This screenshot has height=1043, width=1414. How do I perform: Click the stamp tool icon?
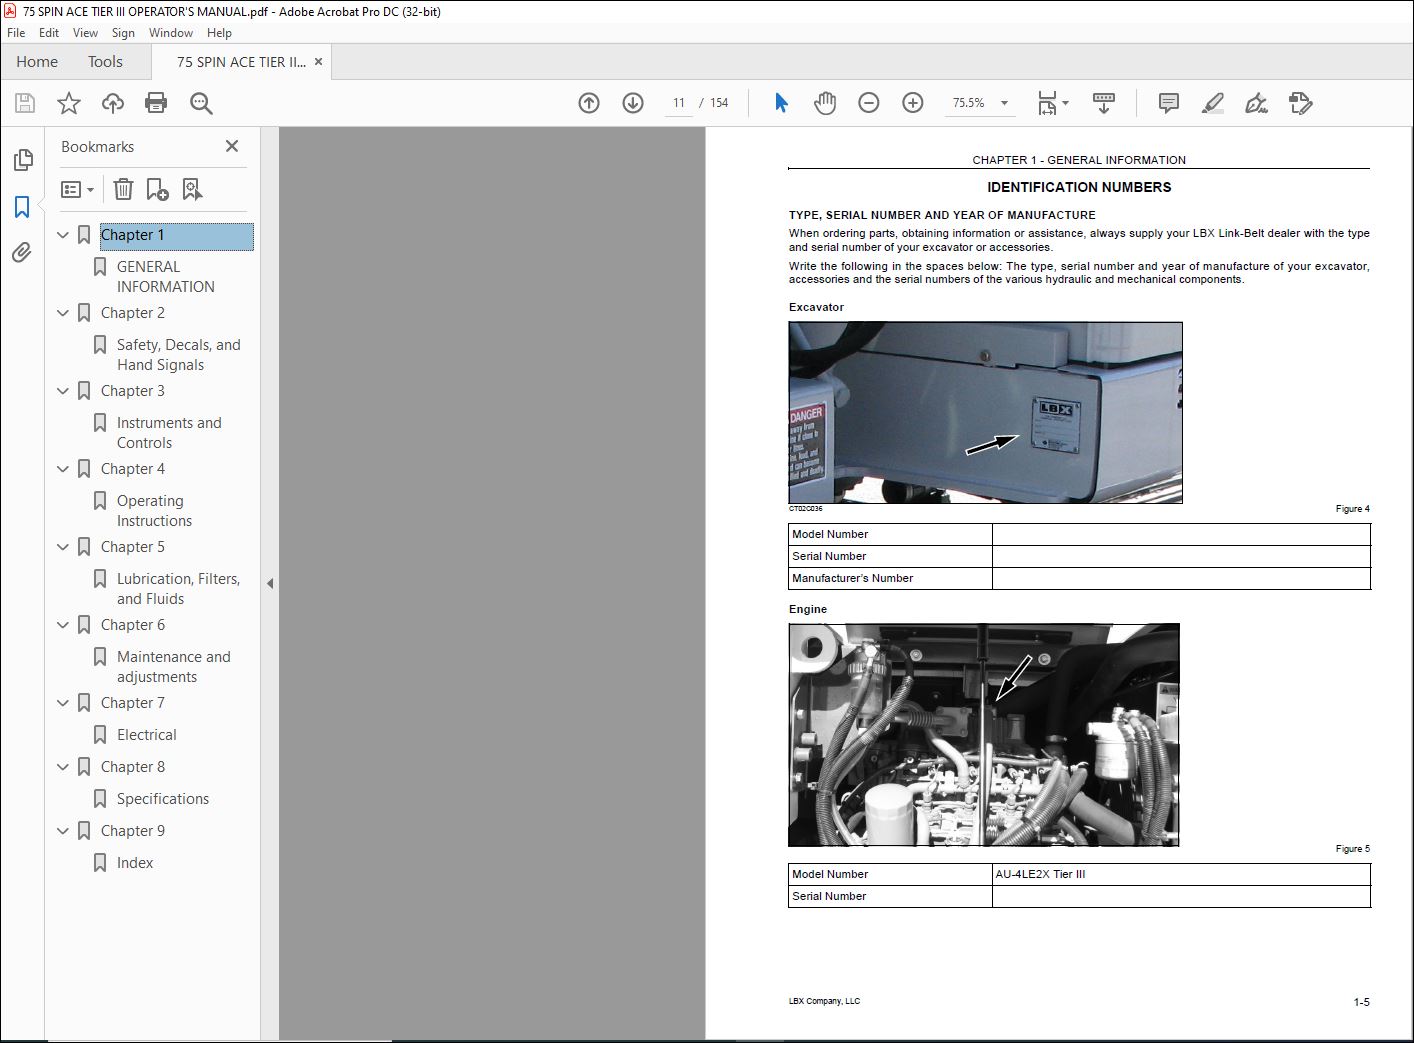1300,103
